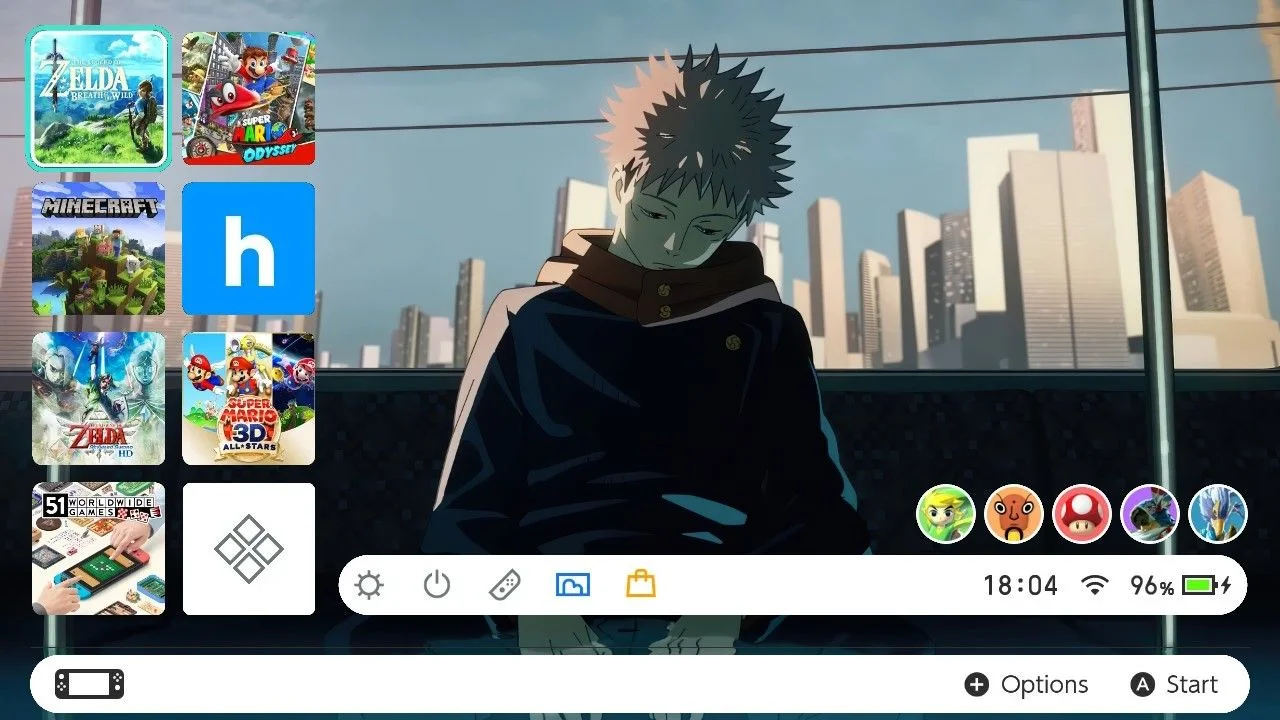The width and height of the screenshot is (1280, 720).
Task: Launch 51 Worldwide Games tile
Action: [99, 548]
